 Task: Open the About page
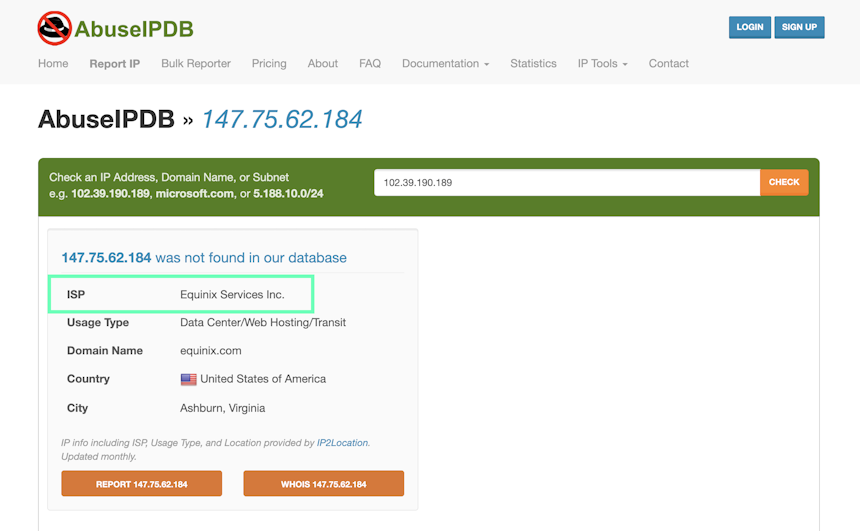(x=322, y=64)
